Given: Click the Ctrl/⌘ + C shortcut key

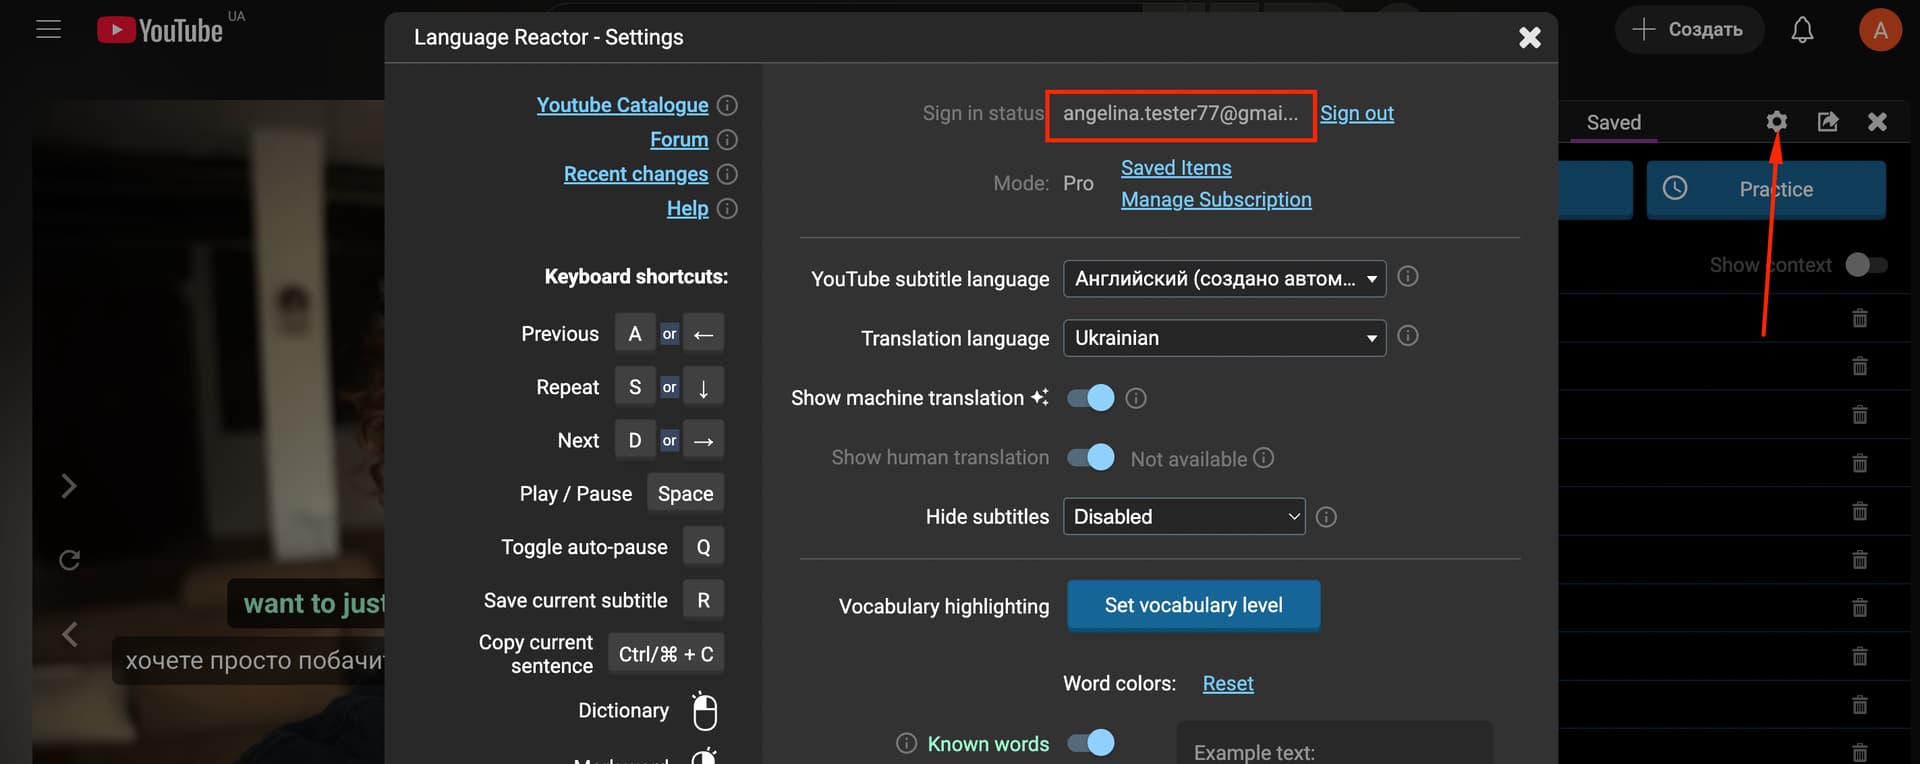Looking at the screenshot, I should pyautogui.click(x=666, y=654).
